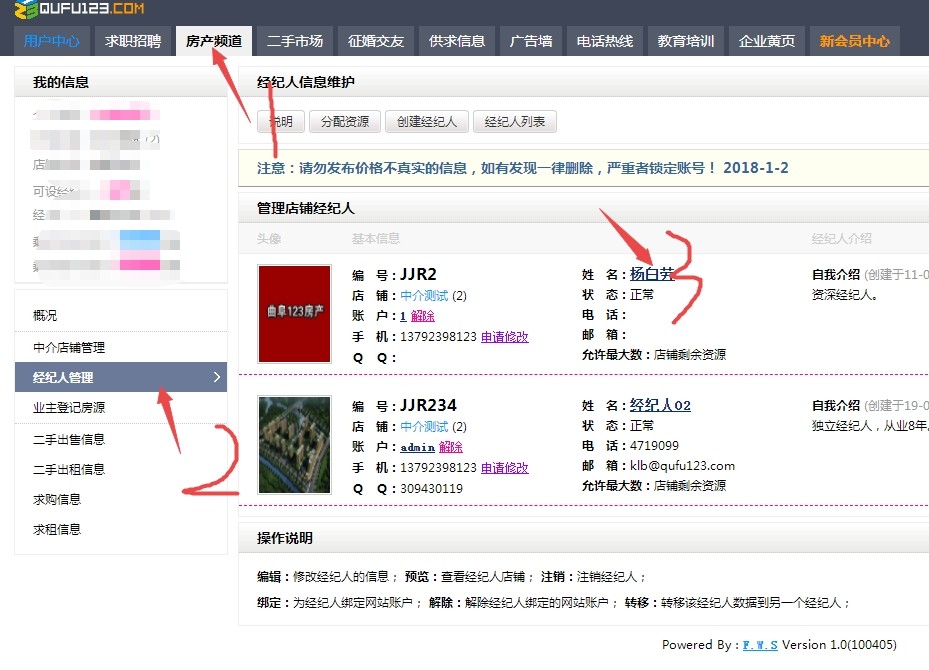This screenshot has height=670, width=929.
Task: Open 中介店铺管理 in the sidebar
Action: (69, 347)
